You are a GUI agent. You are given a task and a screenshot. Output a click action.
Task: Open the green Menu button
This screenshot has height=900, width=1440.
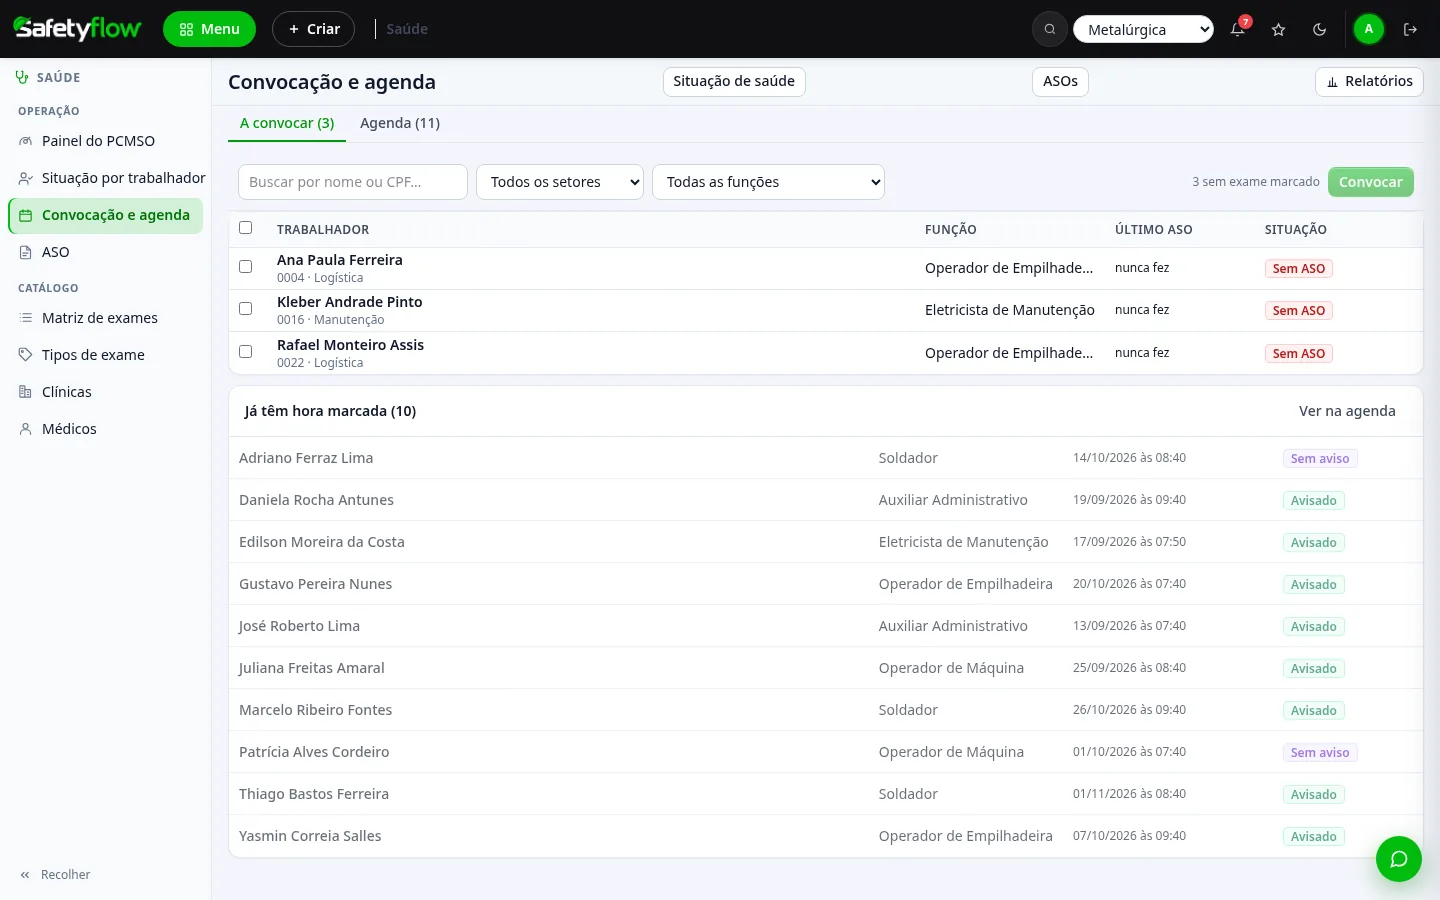tap(209, 29)
